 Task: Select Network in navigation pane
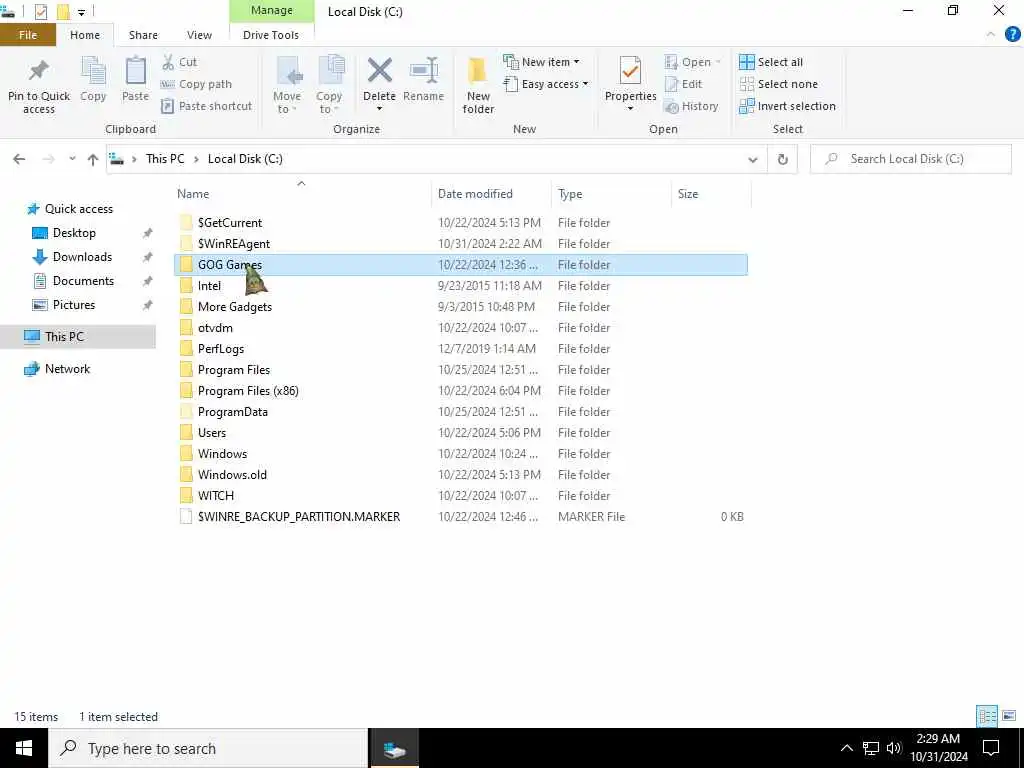67,369
